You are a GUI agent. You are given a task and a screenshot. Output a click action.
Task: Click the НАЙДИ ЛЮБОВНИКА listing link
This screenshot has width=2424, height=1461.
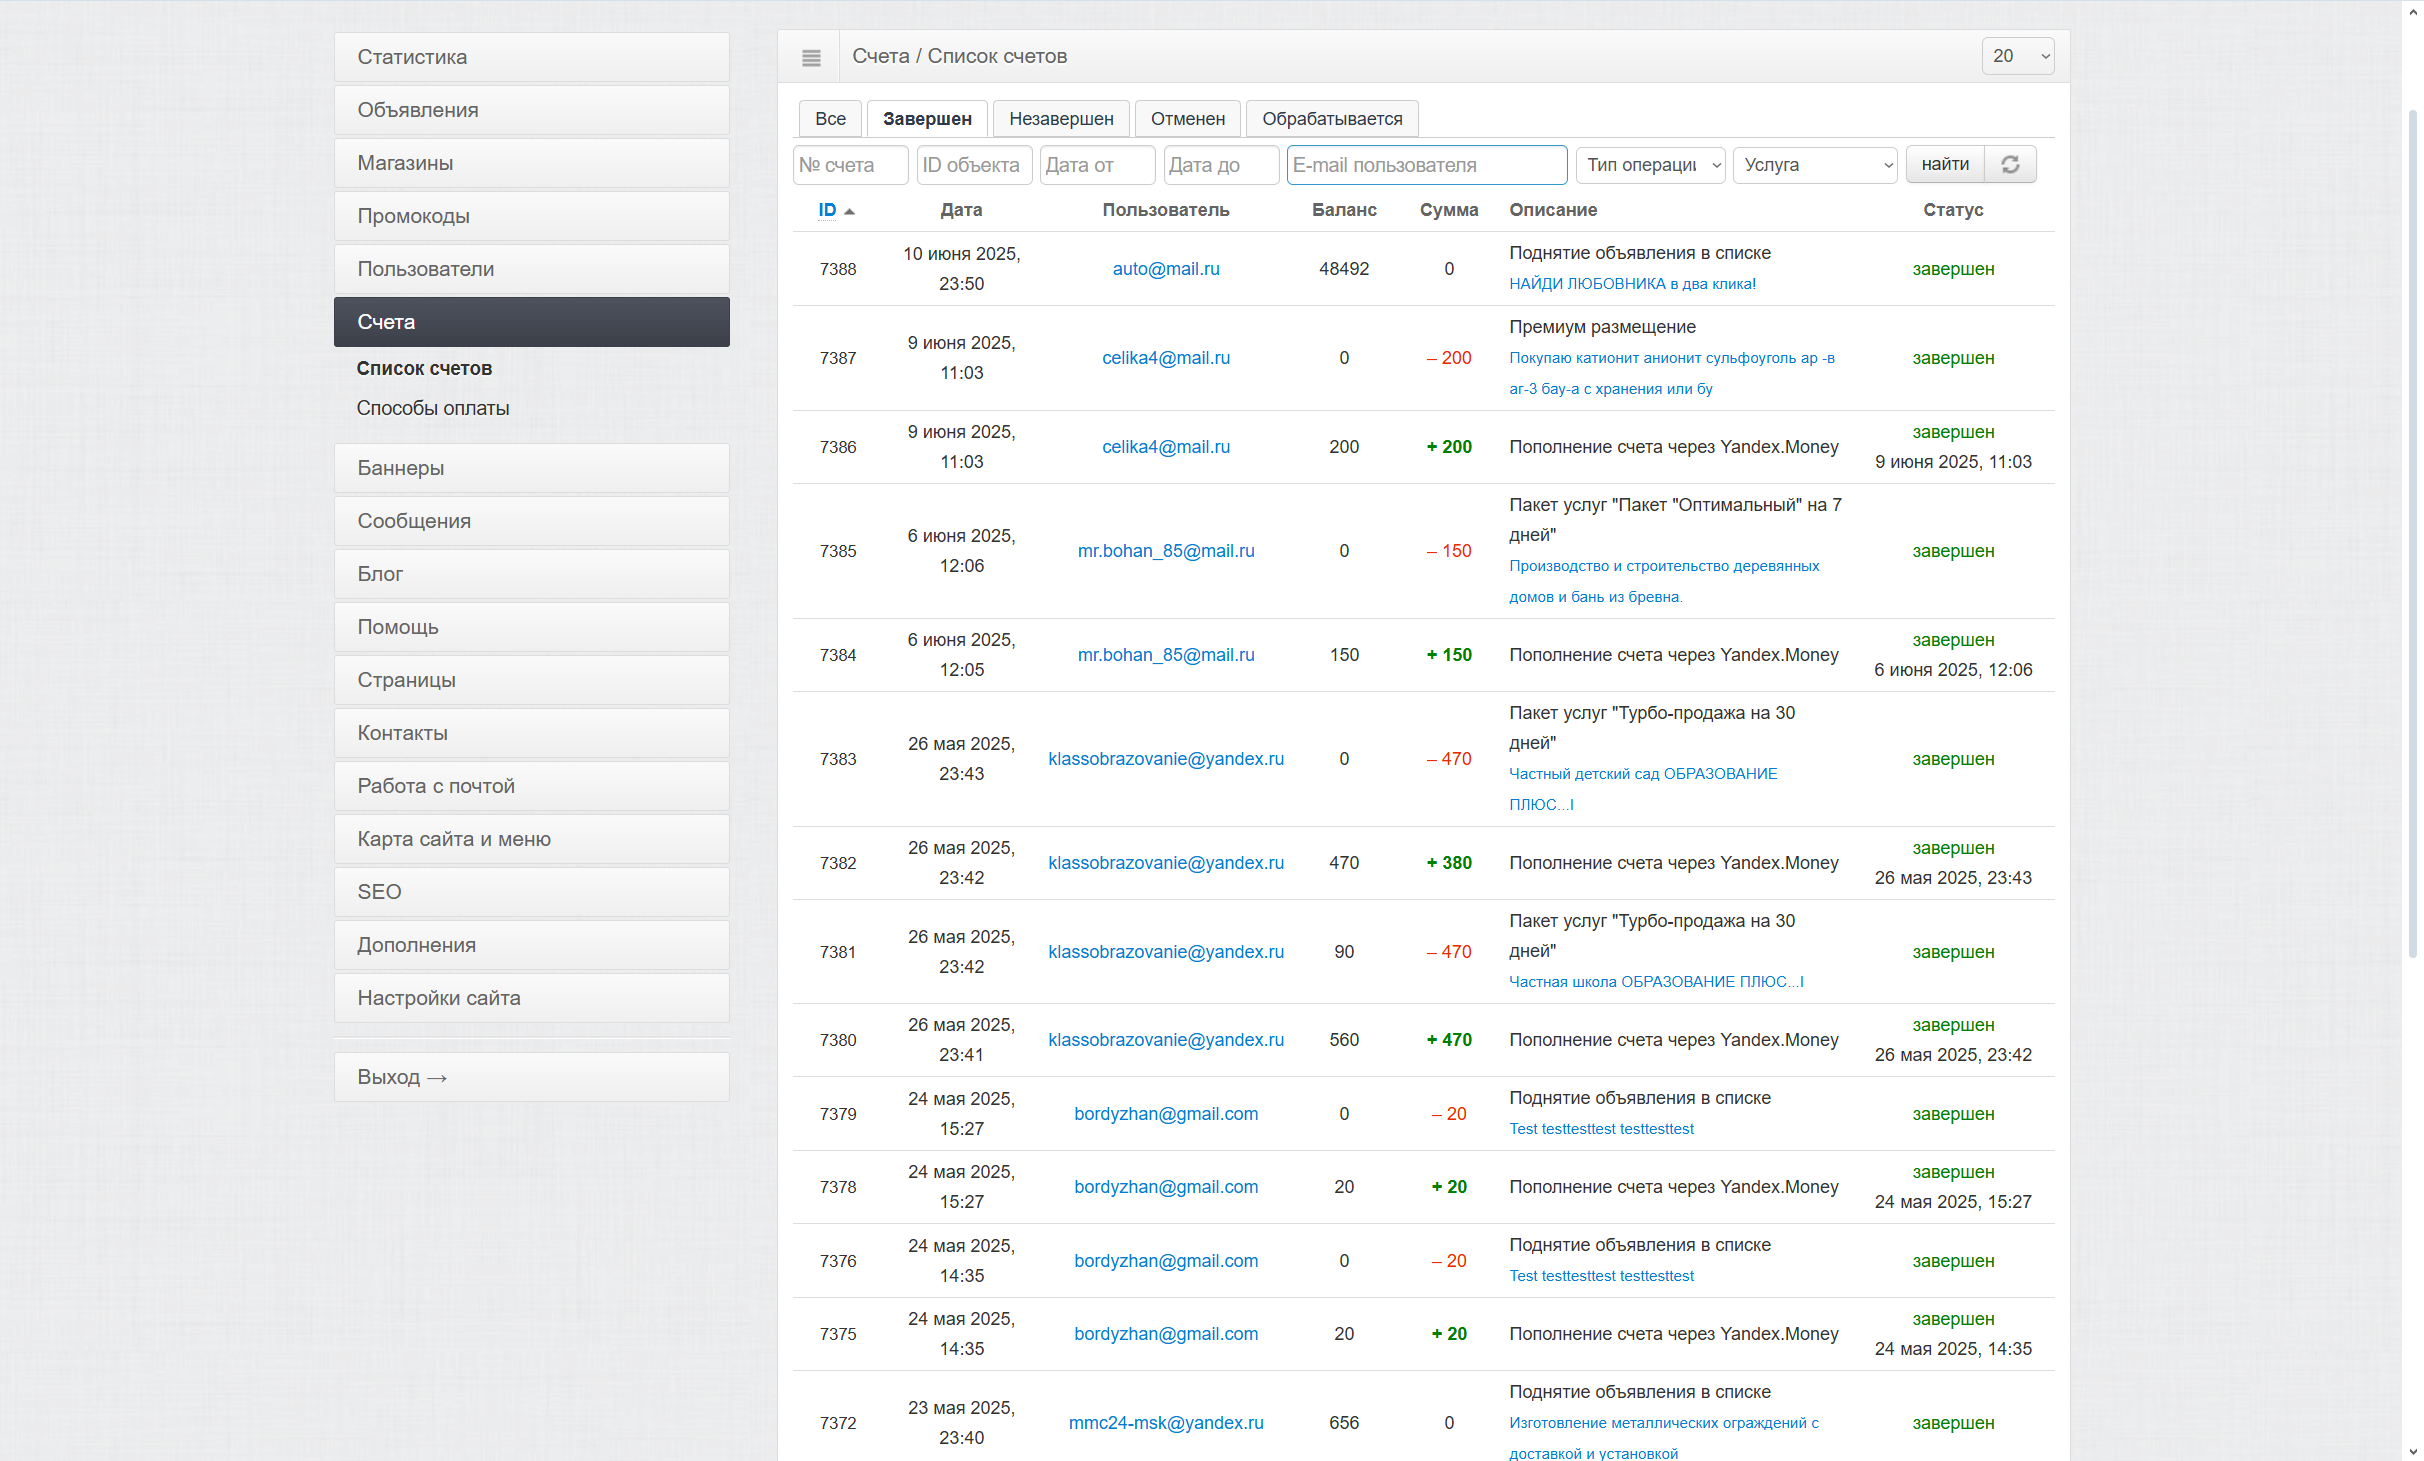click(x=1632, y=284)
